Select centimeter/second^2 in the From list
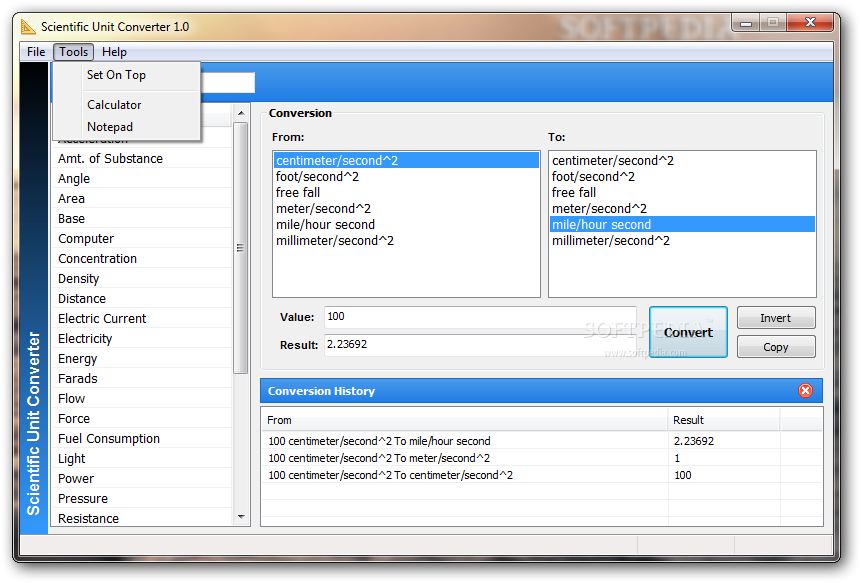The image size is (861, 583). pos(406,160)
